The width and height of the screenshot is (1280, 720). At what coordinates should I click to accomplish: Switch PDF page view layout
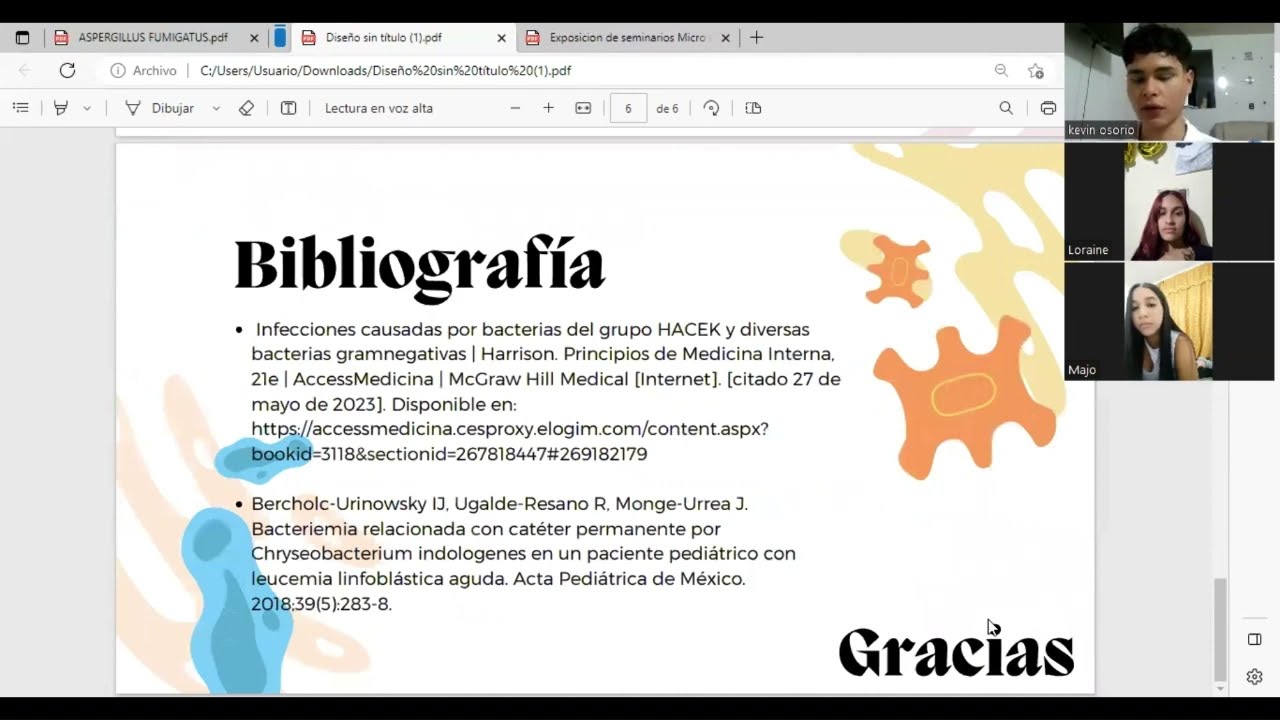pyautogui.click(x=753, y=108)
